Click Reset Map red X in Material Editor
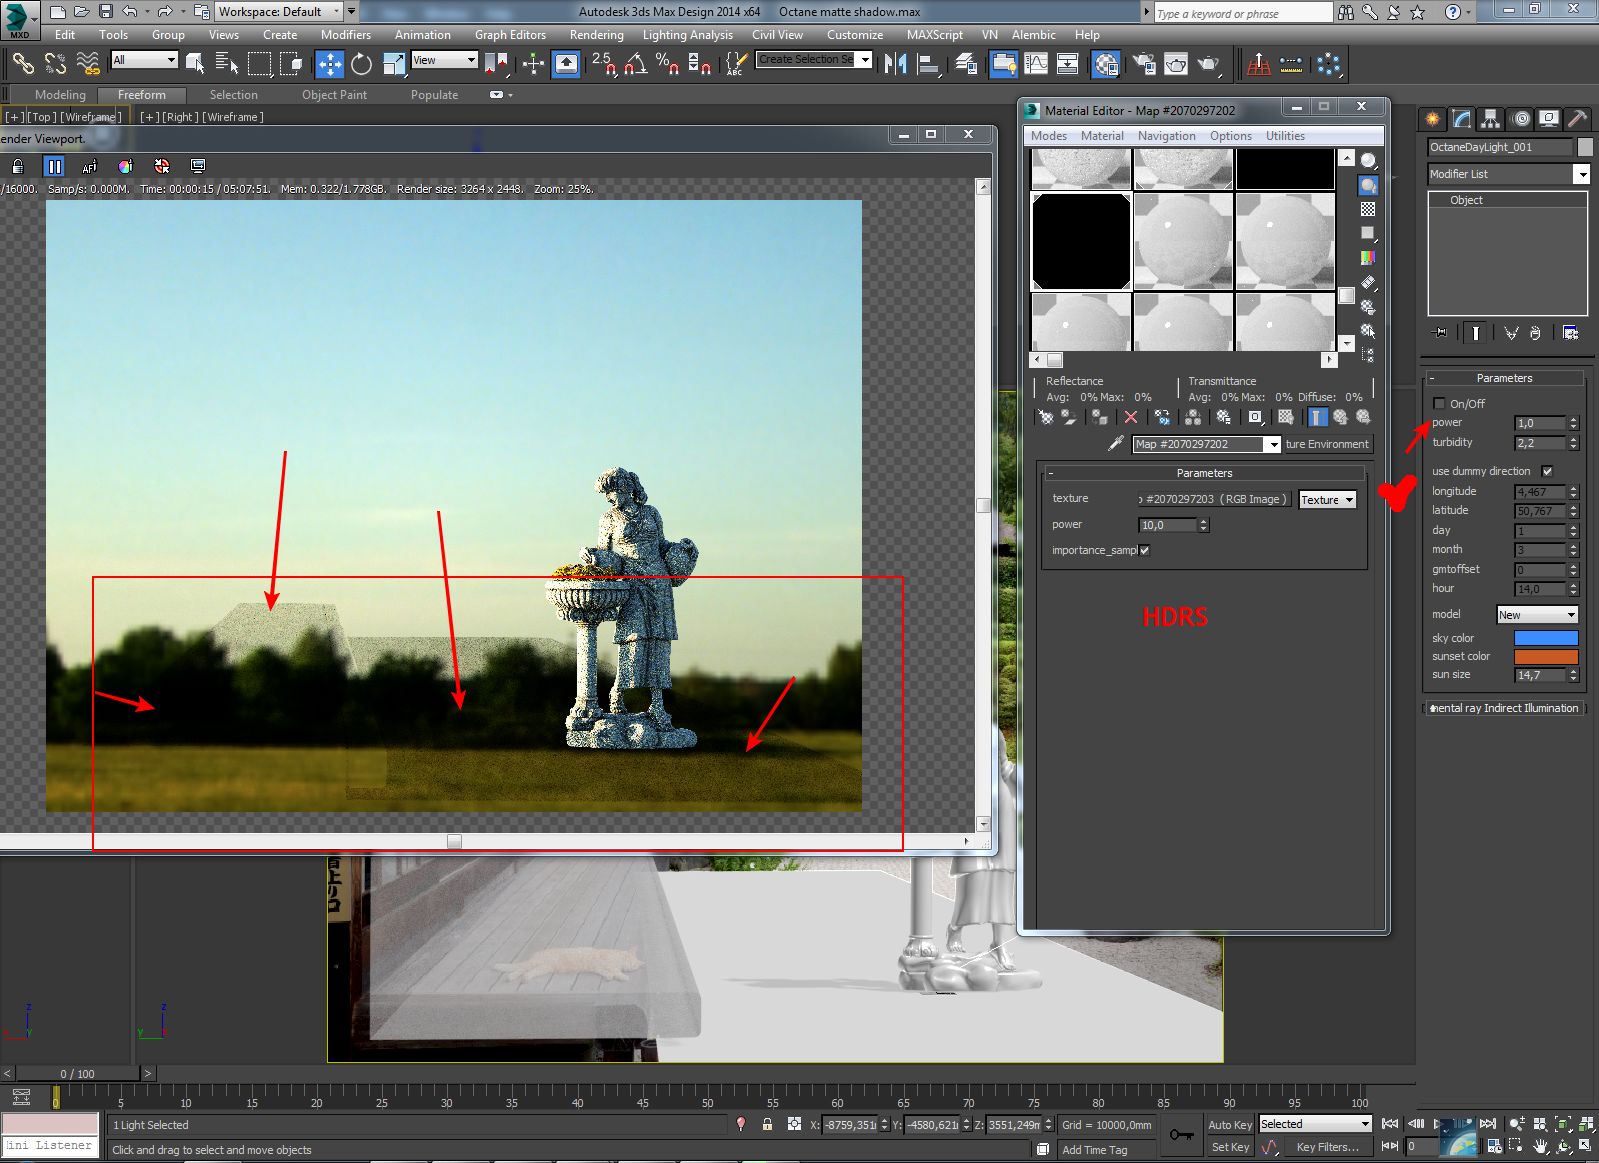 coord(1131,417)
